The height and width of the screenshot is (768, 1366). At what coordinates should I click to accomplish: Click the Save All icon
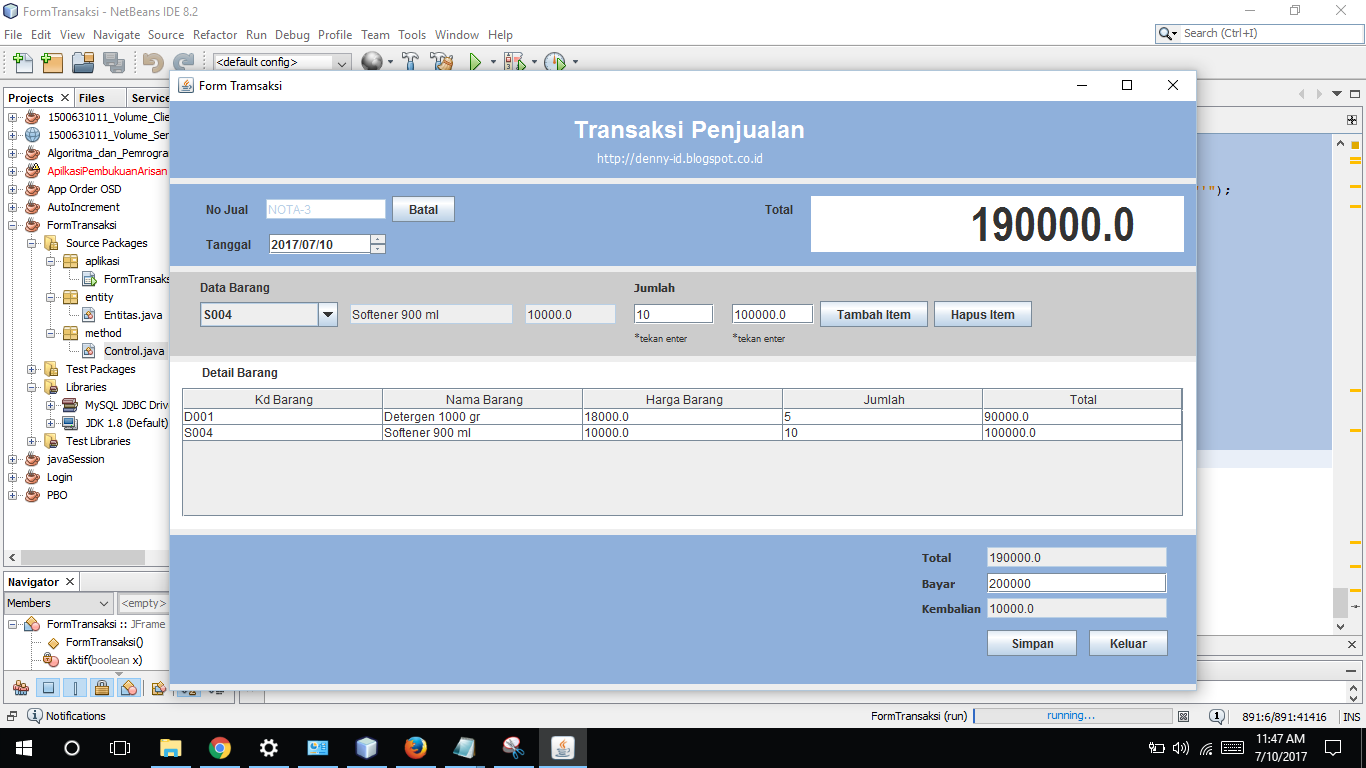115,61
